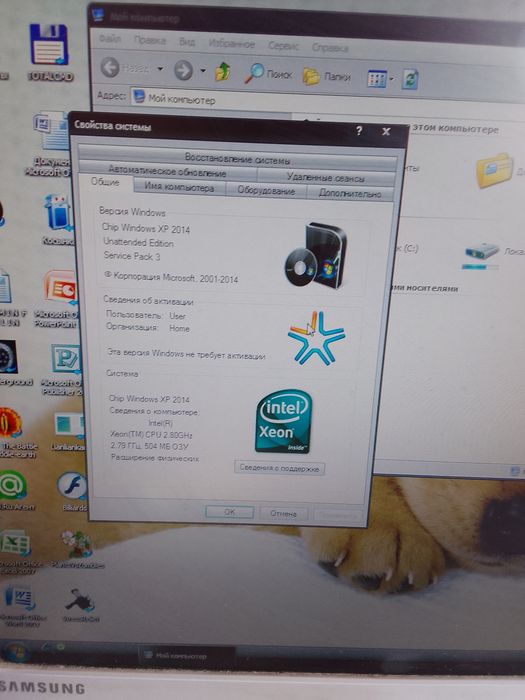This screenshot has height=700, width=525.
Task: Switch to Оборудование tab
Action: tap(266, 191)
